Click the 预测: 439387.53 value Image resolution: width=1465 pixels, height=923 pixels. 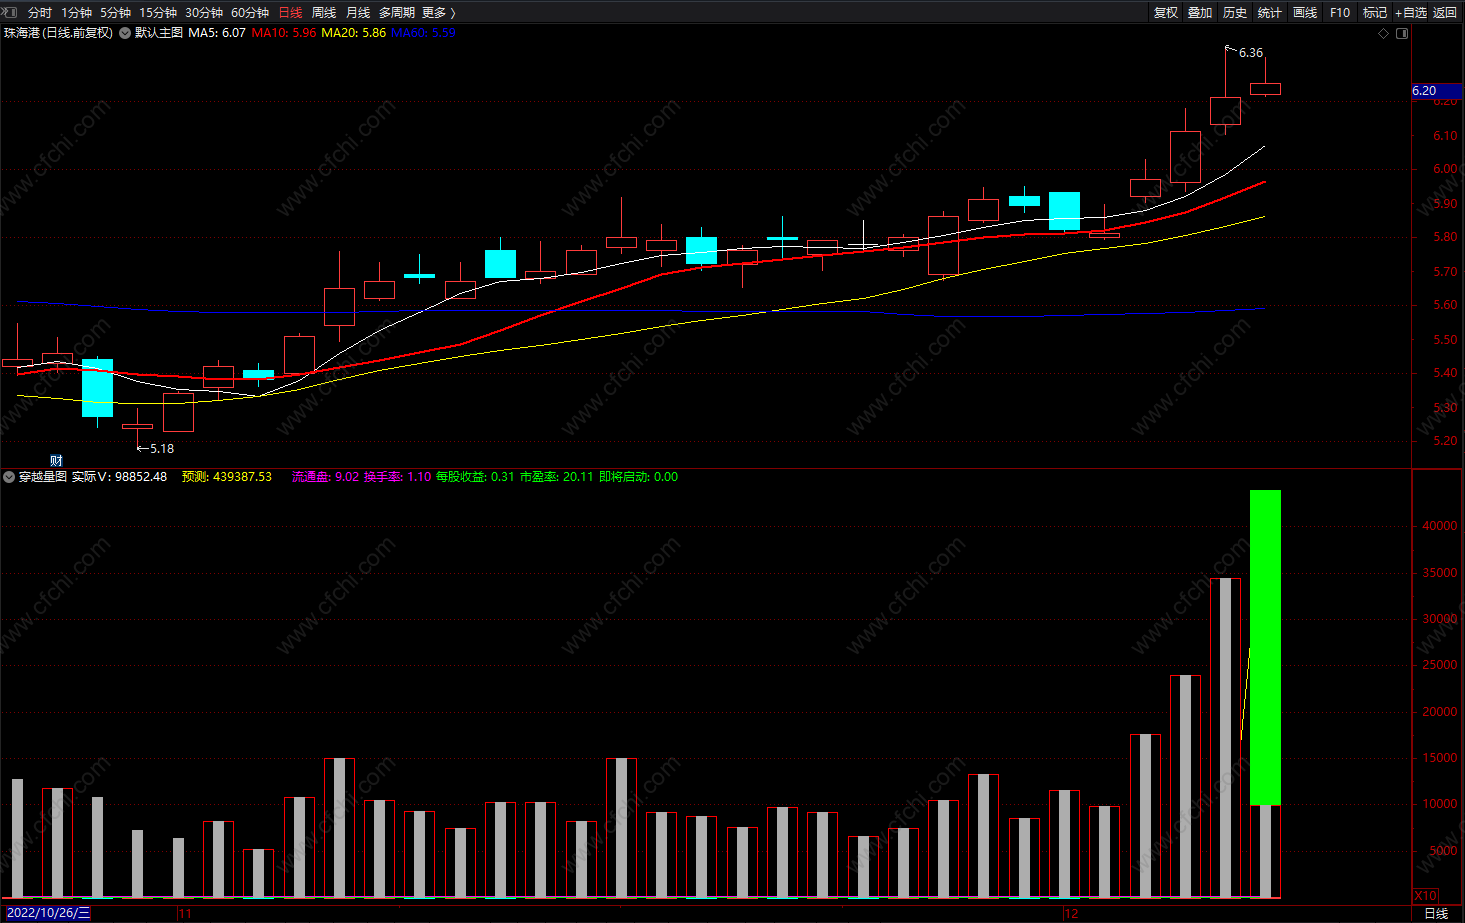tap(227, 477)
